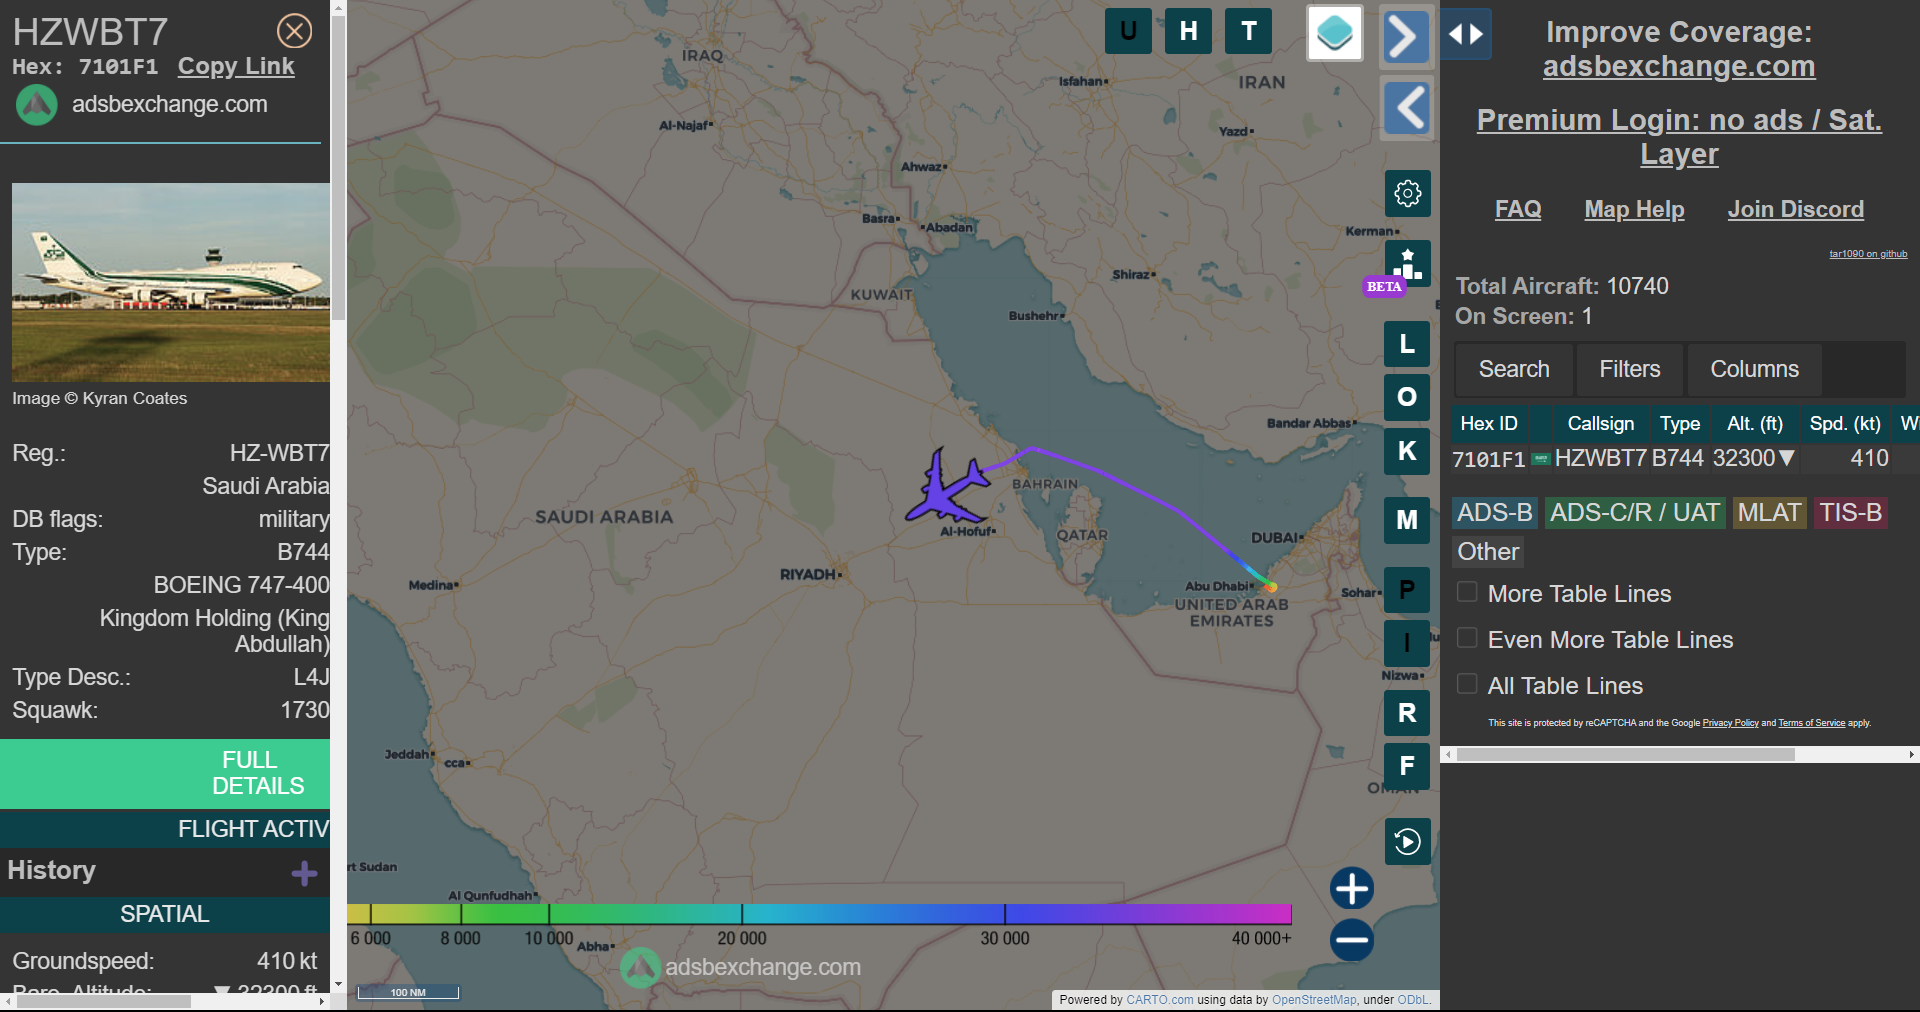Sort table by Callsign column
This screenshot has width=1920, height=1012.
(1600, 424)
